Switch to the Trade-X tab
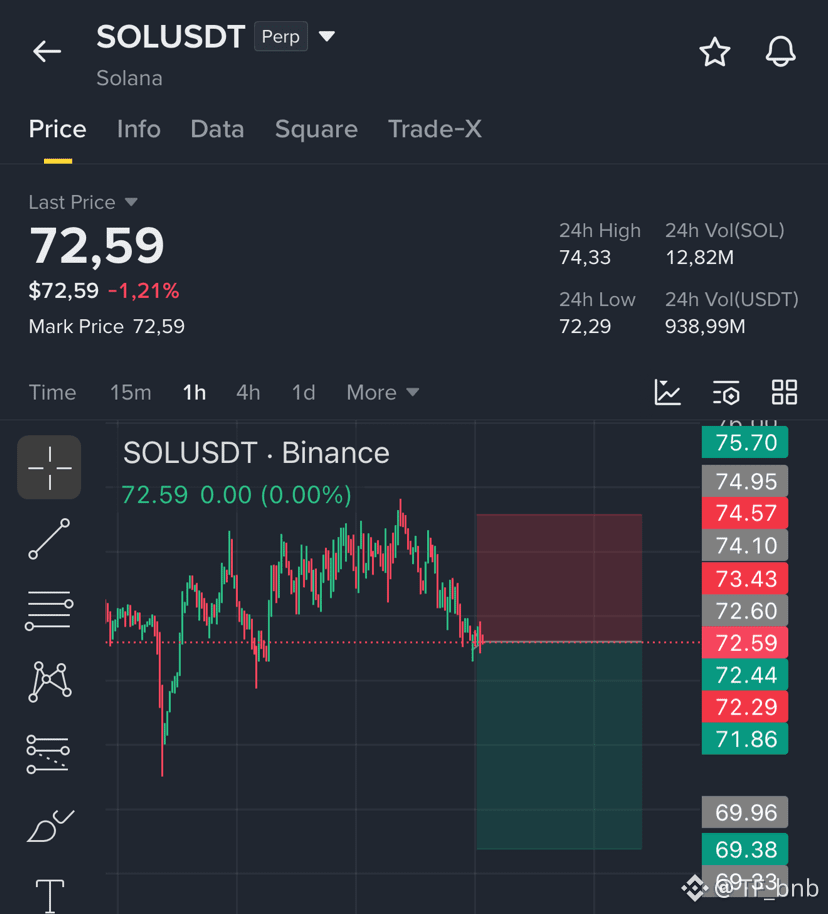The width and height of the screenshot is (828, 914). coord(435,129)
